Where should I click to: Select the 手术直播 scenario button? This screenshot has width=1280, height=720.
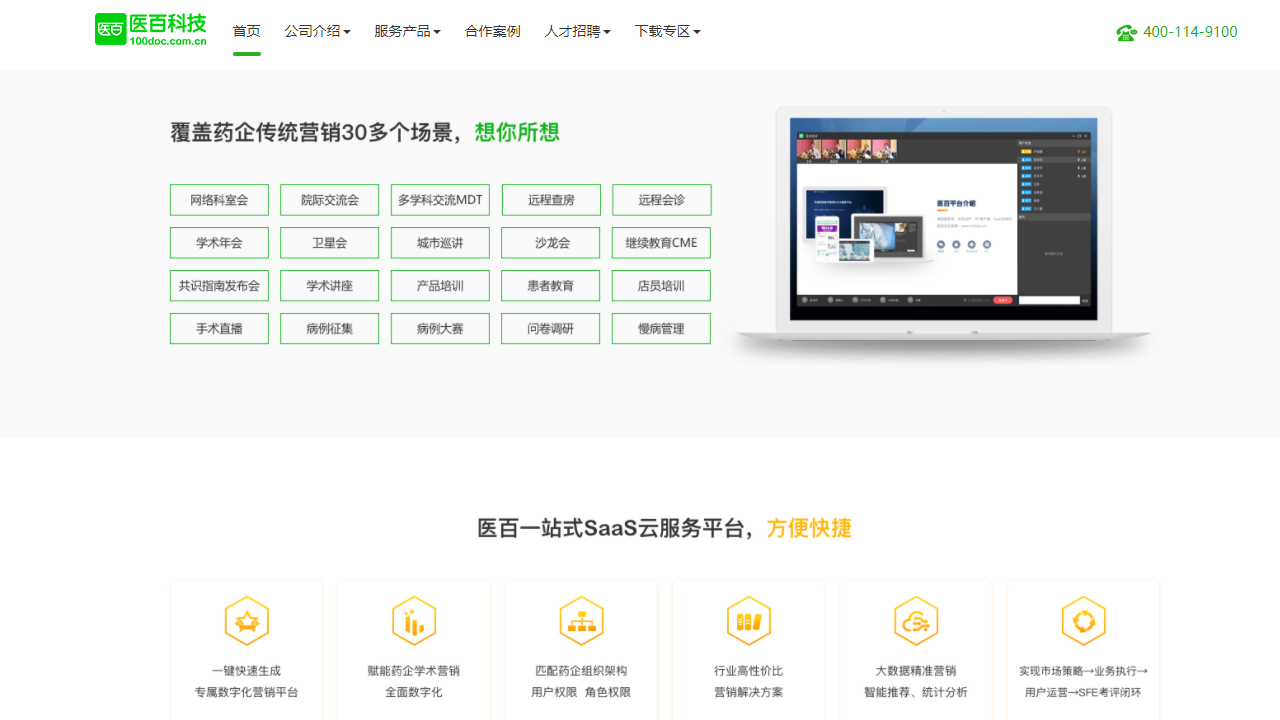pos(219,328)
